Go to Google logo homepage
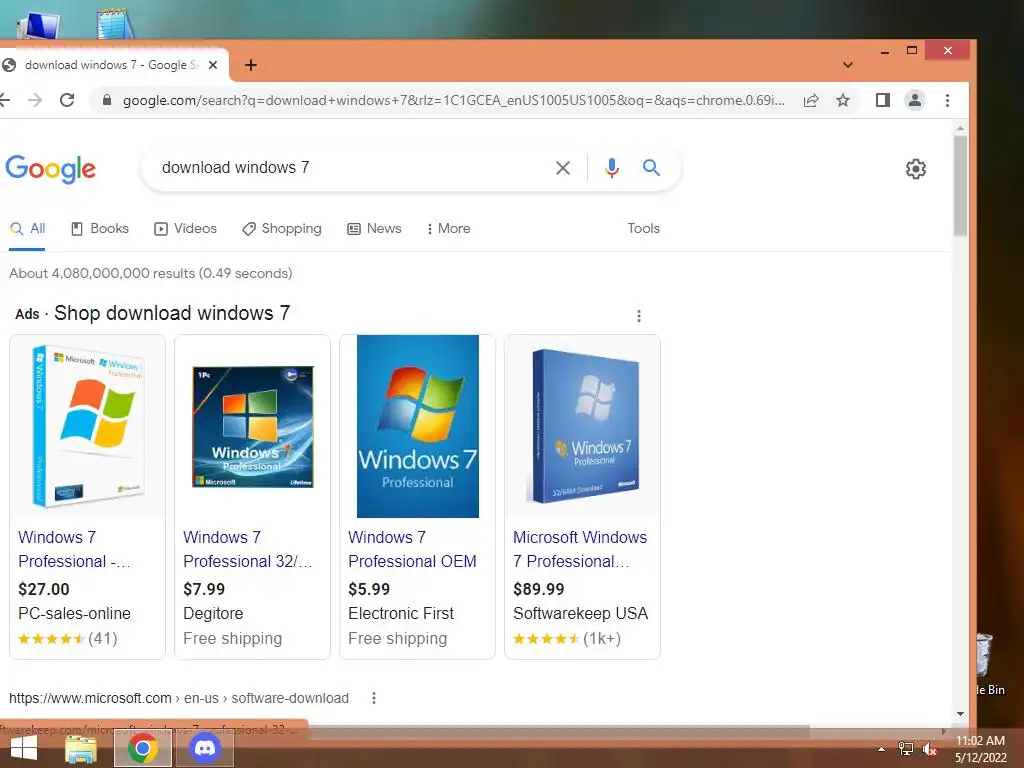Viewport: 1024px width, 768px height. pyautogui.click(x=50, y=169)
